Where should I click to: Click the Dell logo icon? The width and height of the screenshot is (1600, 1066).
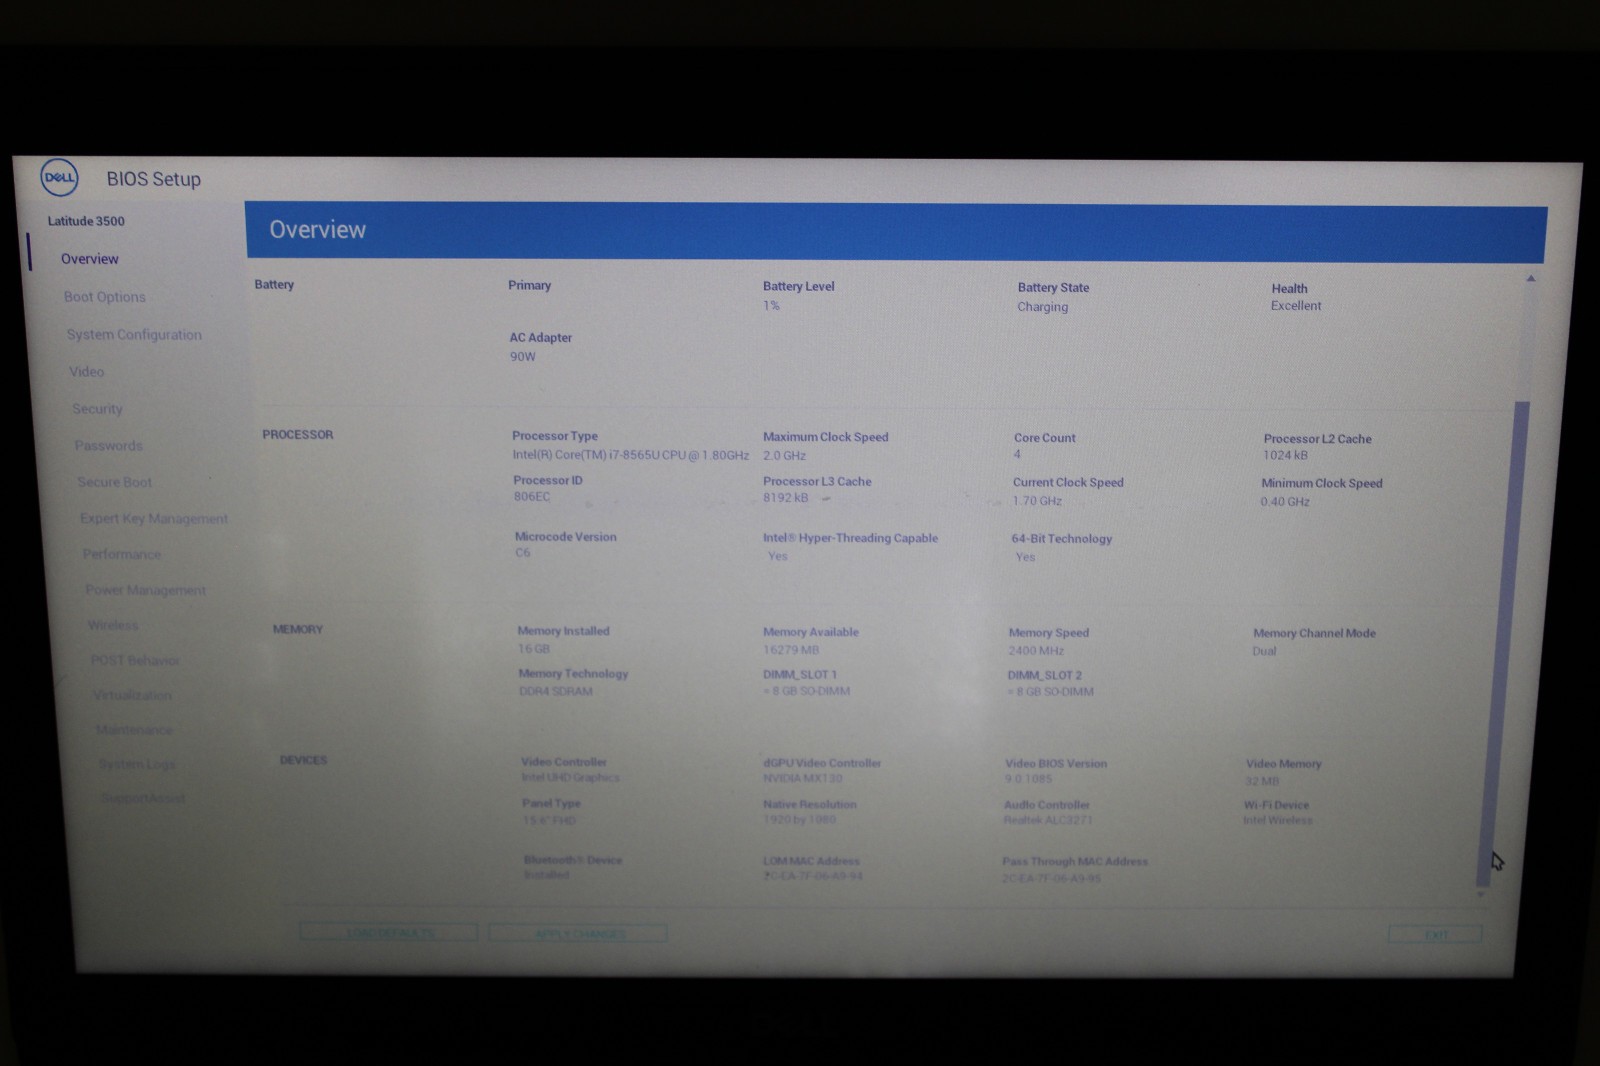(59, 177)
